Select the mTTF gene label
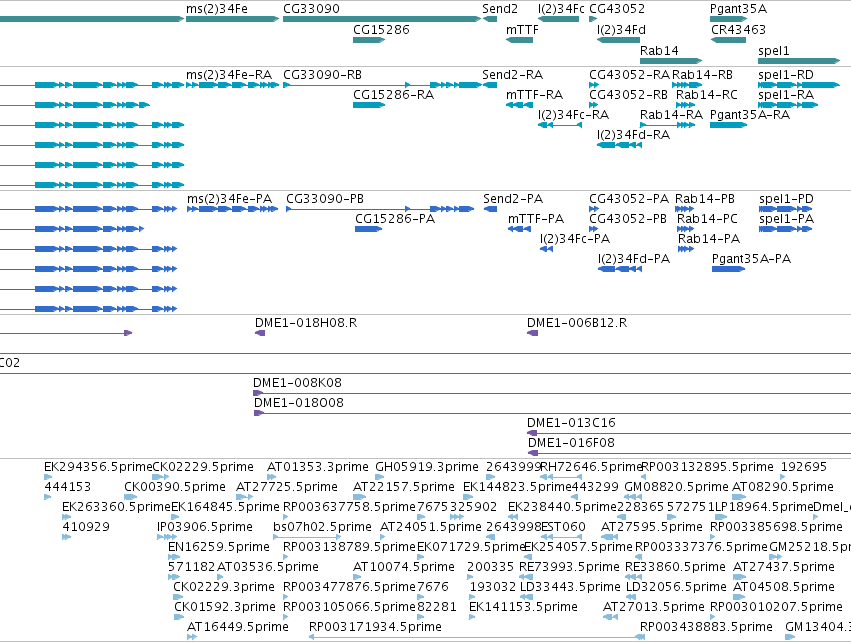This screenshot has width=851, height=642. 522,29
